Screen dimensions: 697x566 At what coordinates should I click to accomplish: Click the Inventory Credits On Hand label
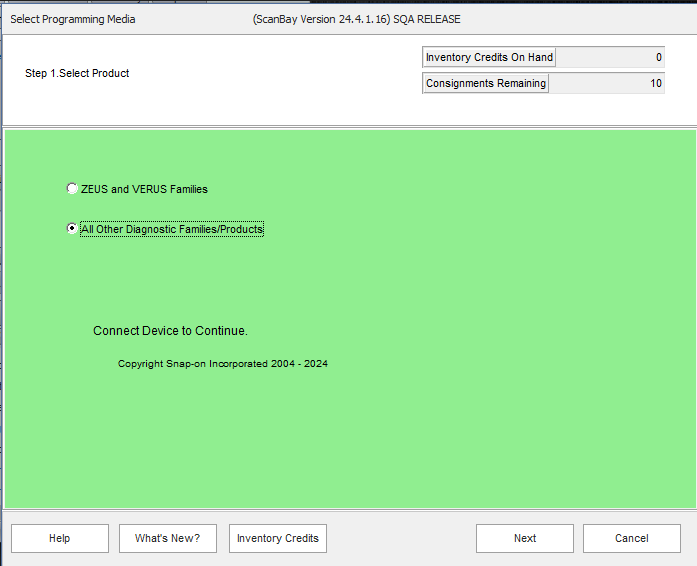[x=489, y=58]
